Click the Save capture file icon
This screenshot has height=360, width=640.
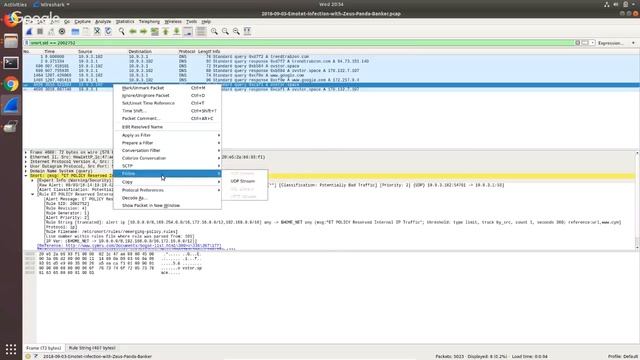tap(86, 31)
